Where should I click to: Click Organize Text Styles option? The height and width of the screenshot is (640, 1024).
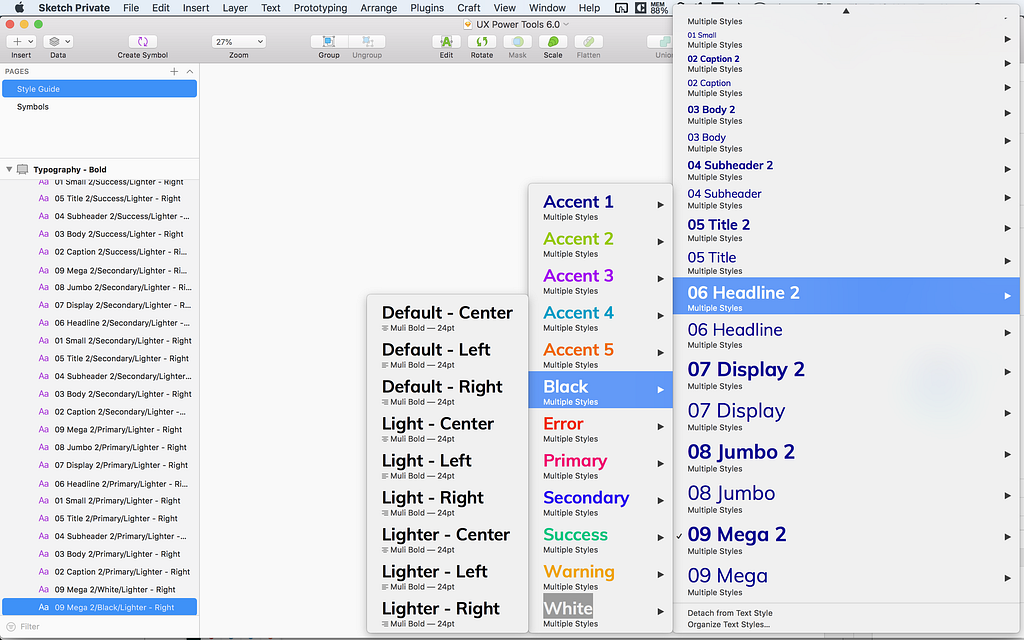tap(728, 625)
